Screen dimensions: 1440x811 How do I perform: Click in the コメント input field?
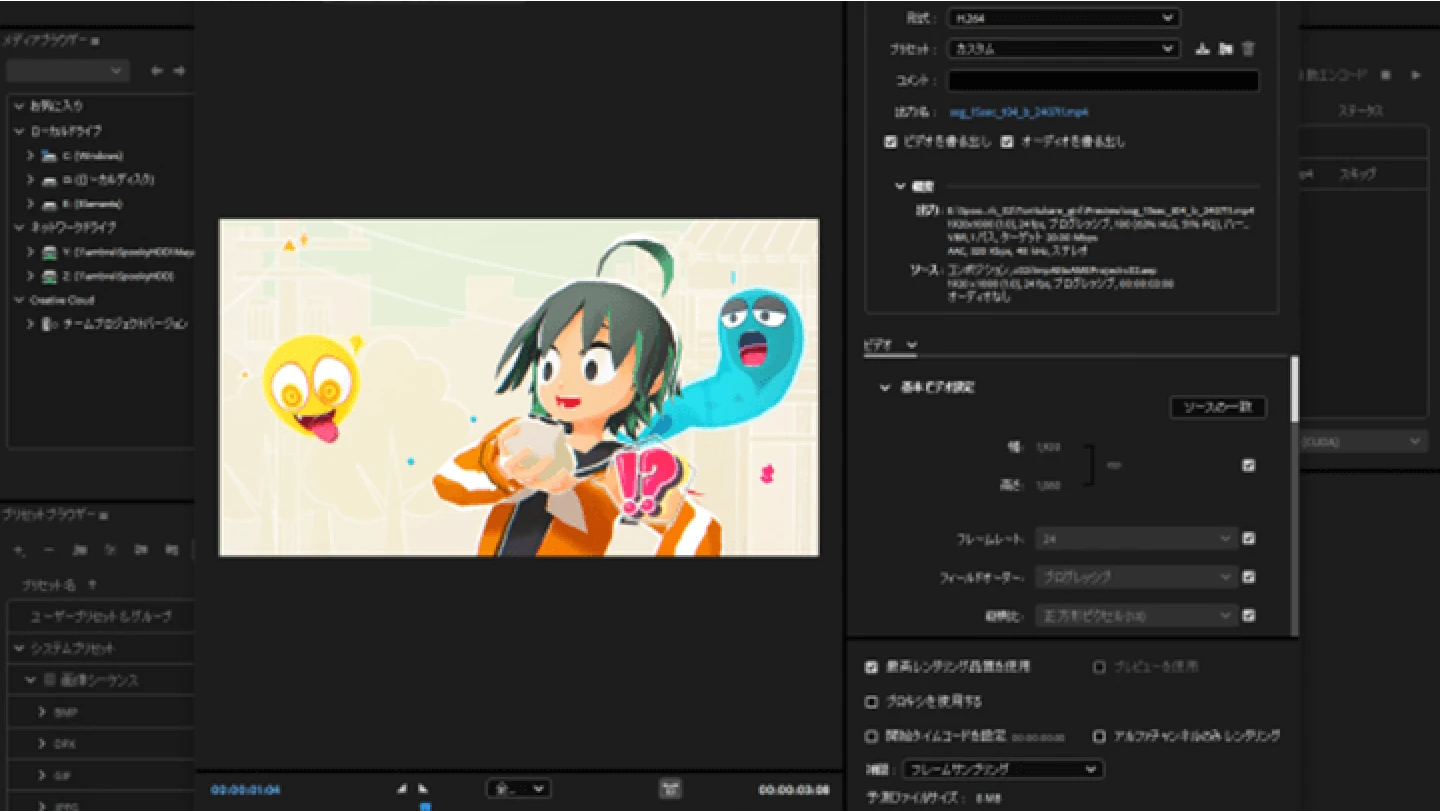[x=1103, y=81]
